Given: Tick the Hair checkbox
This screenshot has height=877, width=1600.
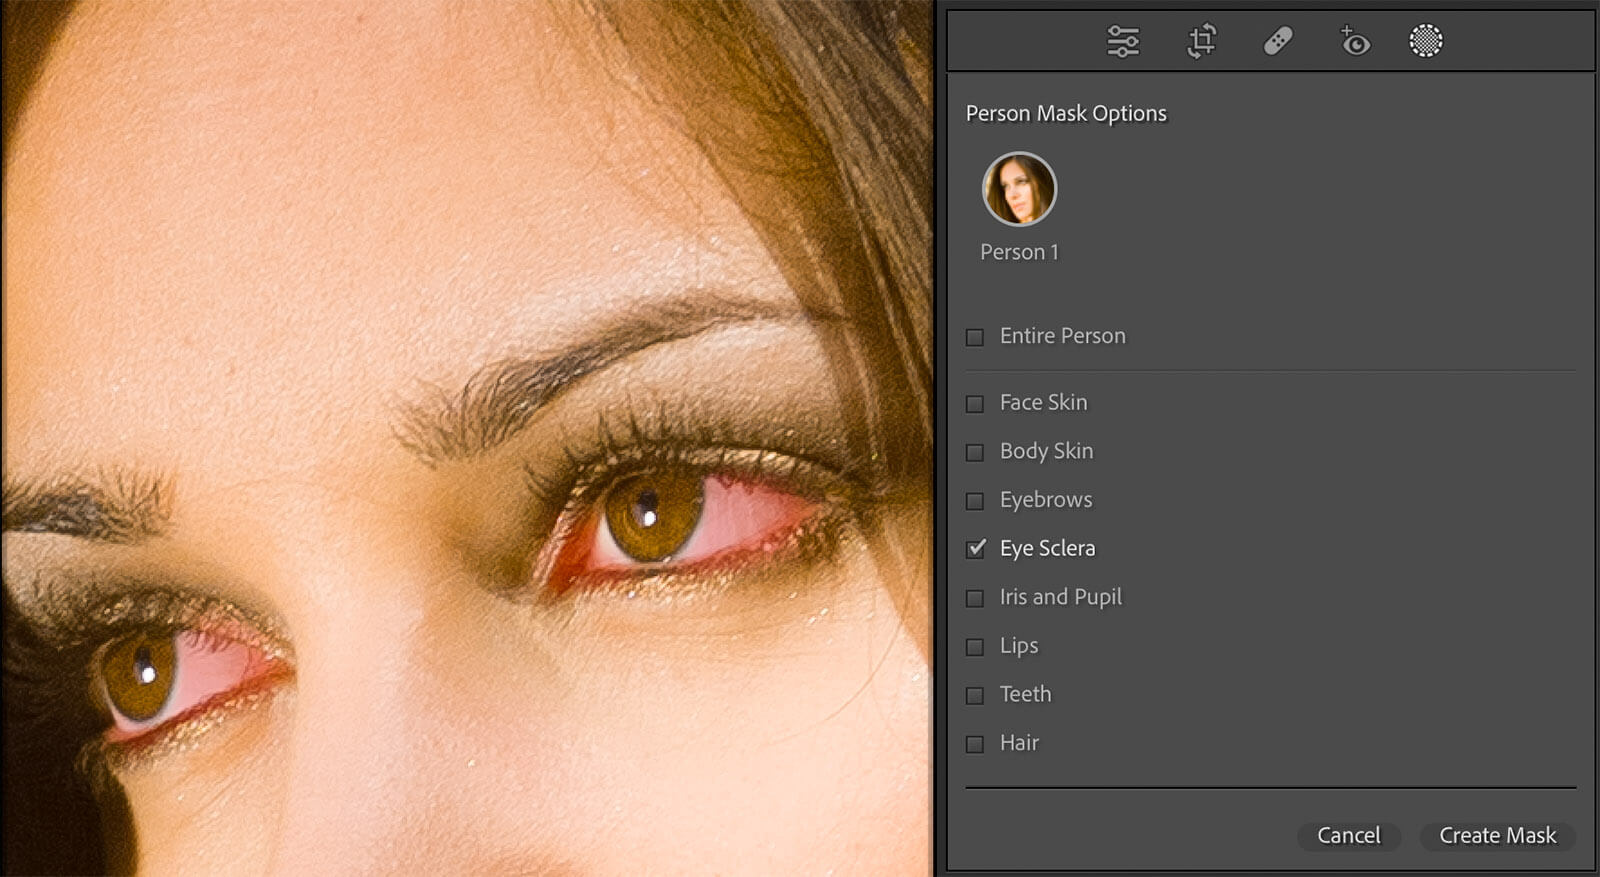Looking at the screenshot, I should pos(975,744).
